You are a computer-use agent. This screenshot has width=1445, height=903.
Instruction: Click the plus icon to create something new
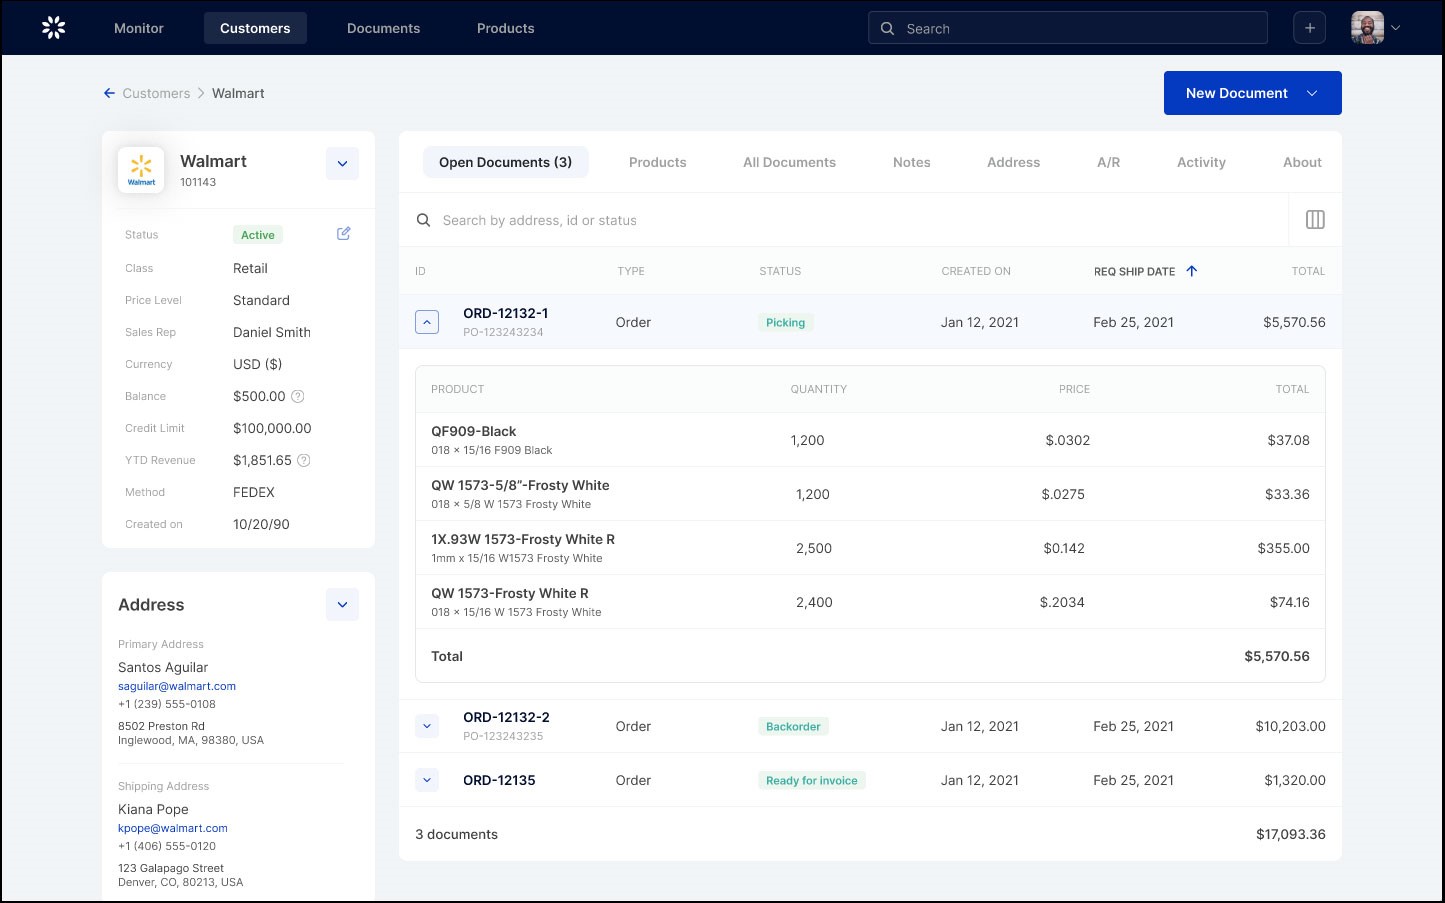click(x=1309, y=27)
